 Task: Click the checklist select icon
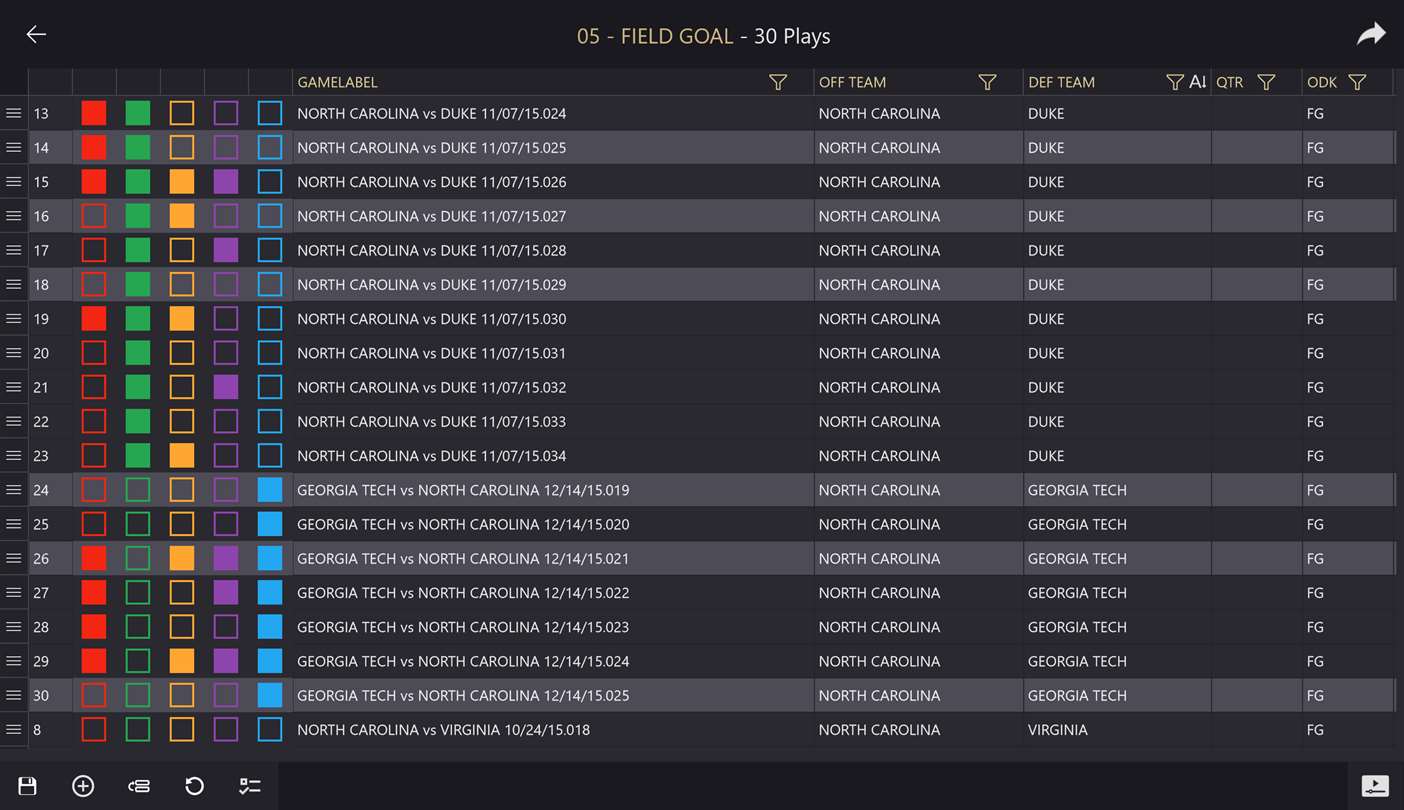(250, 786)
